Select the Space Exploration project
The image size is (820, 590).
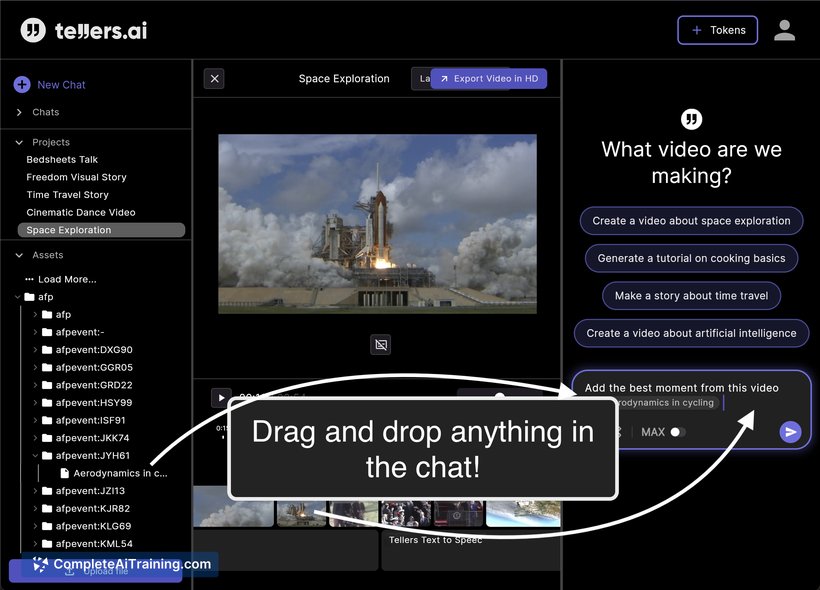point(101,230)
